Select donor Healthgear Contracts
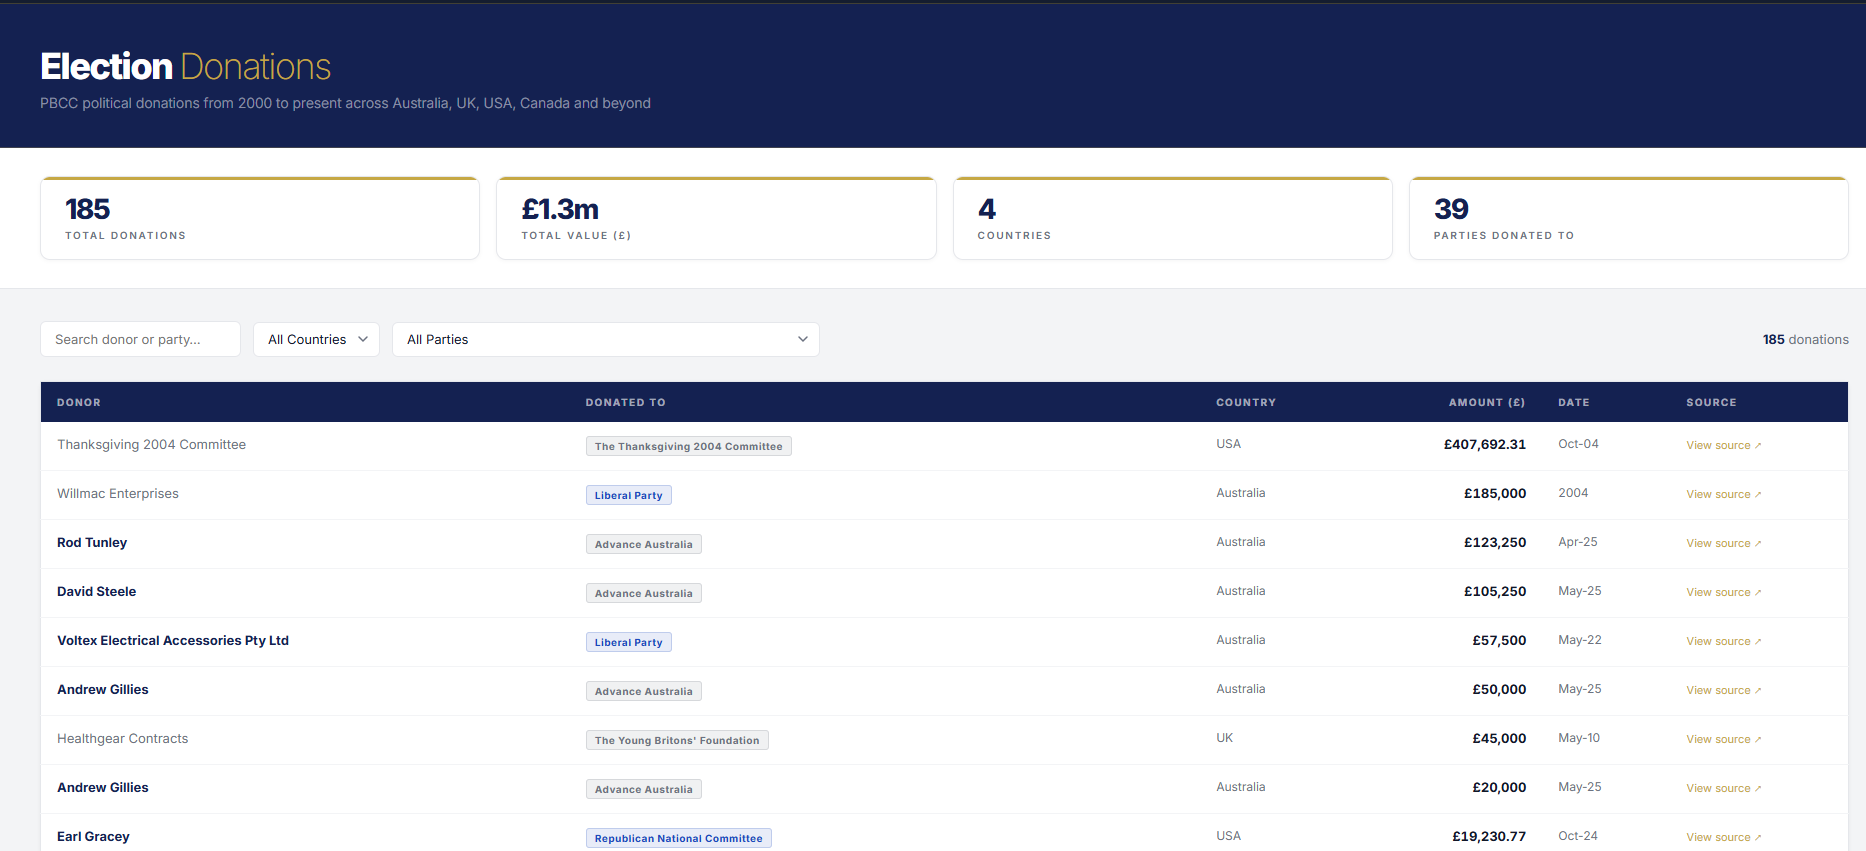Screen dimensions: 1866x851 pyautogui.click(x=122, y=738)
